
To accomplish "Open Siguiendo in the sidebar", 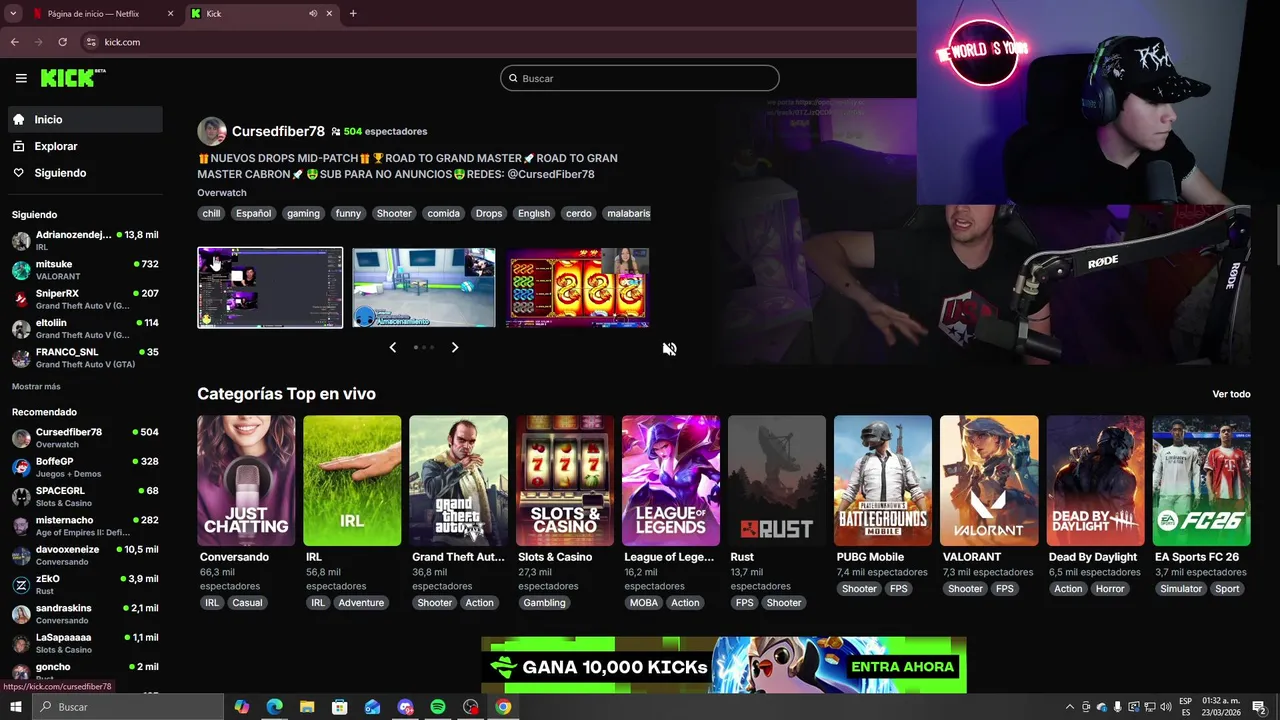I will point(85,173).
